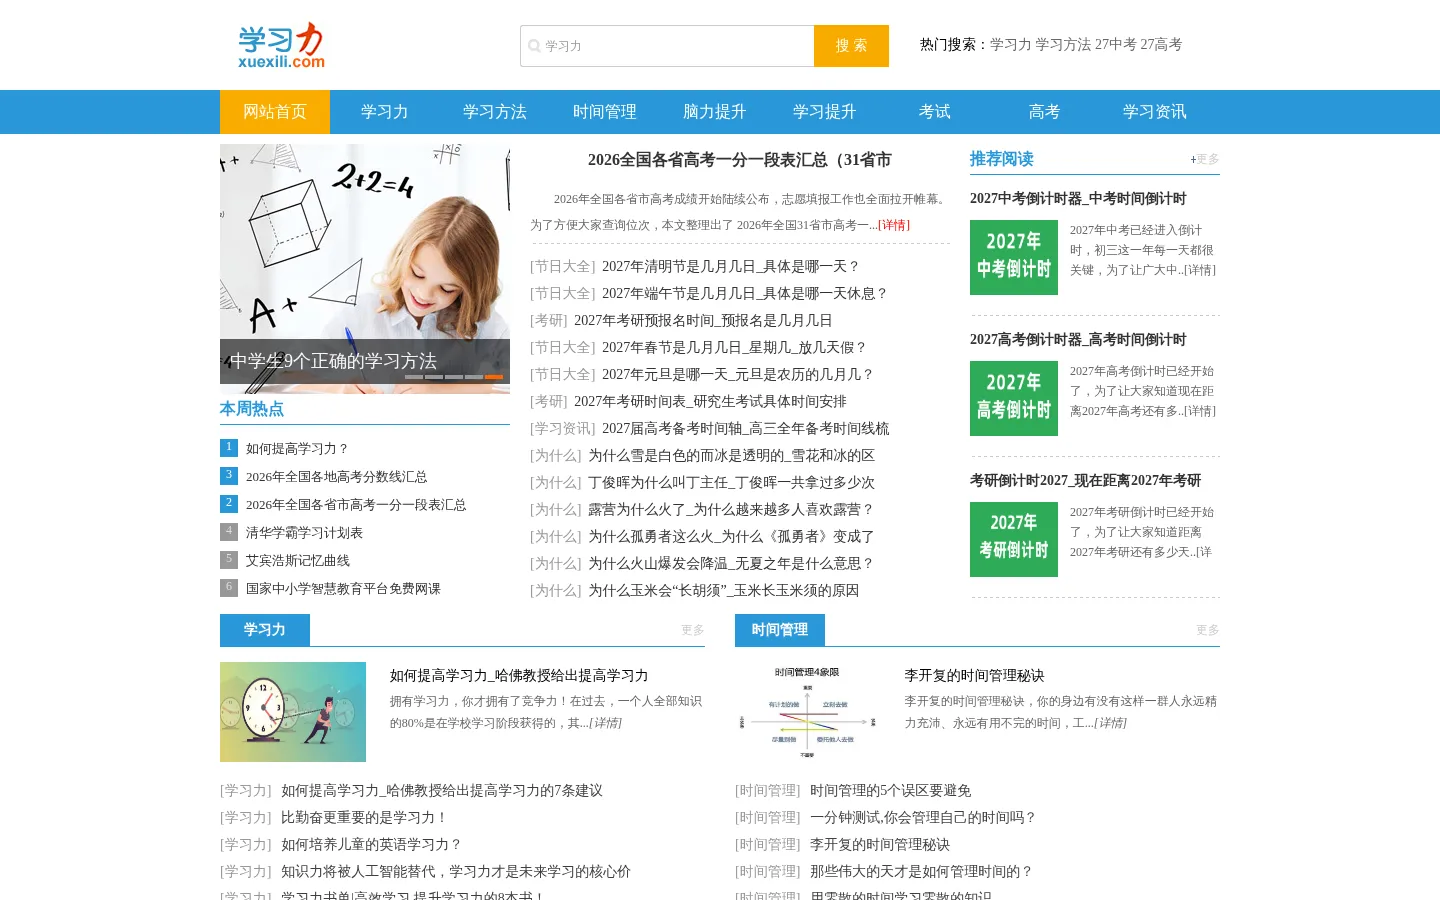The width and height of the screenshot is (1440, 900).
Task: Open 国家中小学智慧教育平台免费网课 link
Action: [x=343, y=589]
